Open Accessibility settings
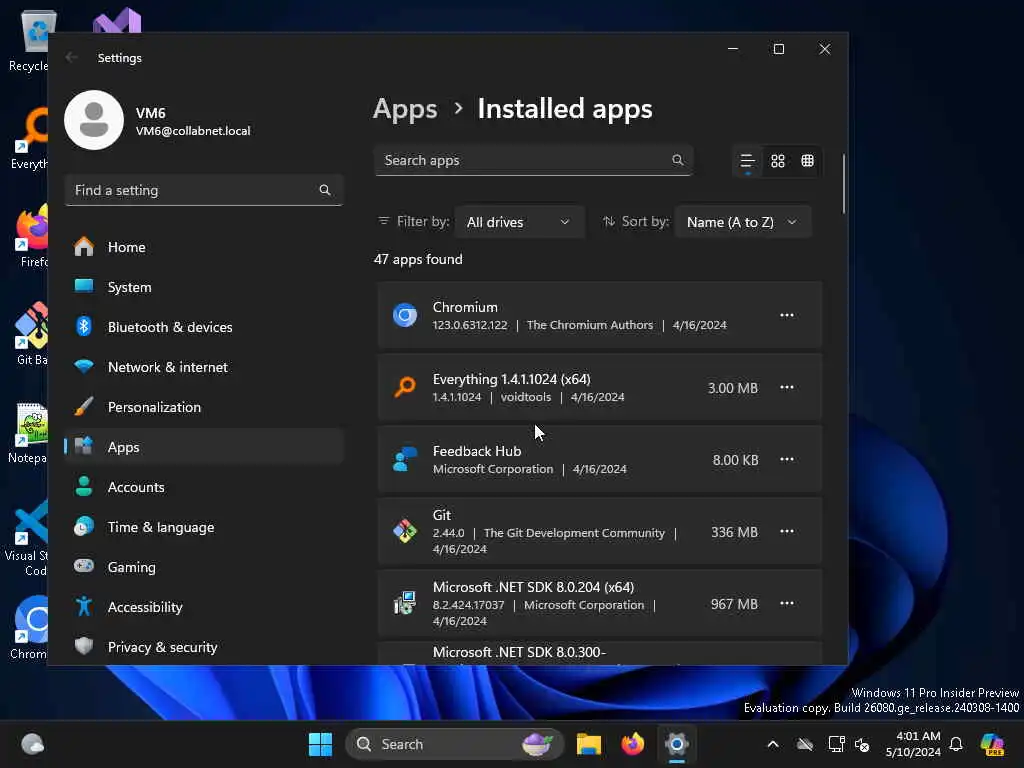Screen dimensions: 1024x768 pos(204,607)
